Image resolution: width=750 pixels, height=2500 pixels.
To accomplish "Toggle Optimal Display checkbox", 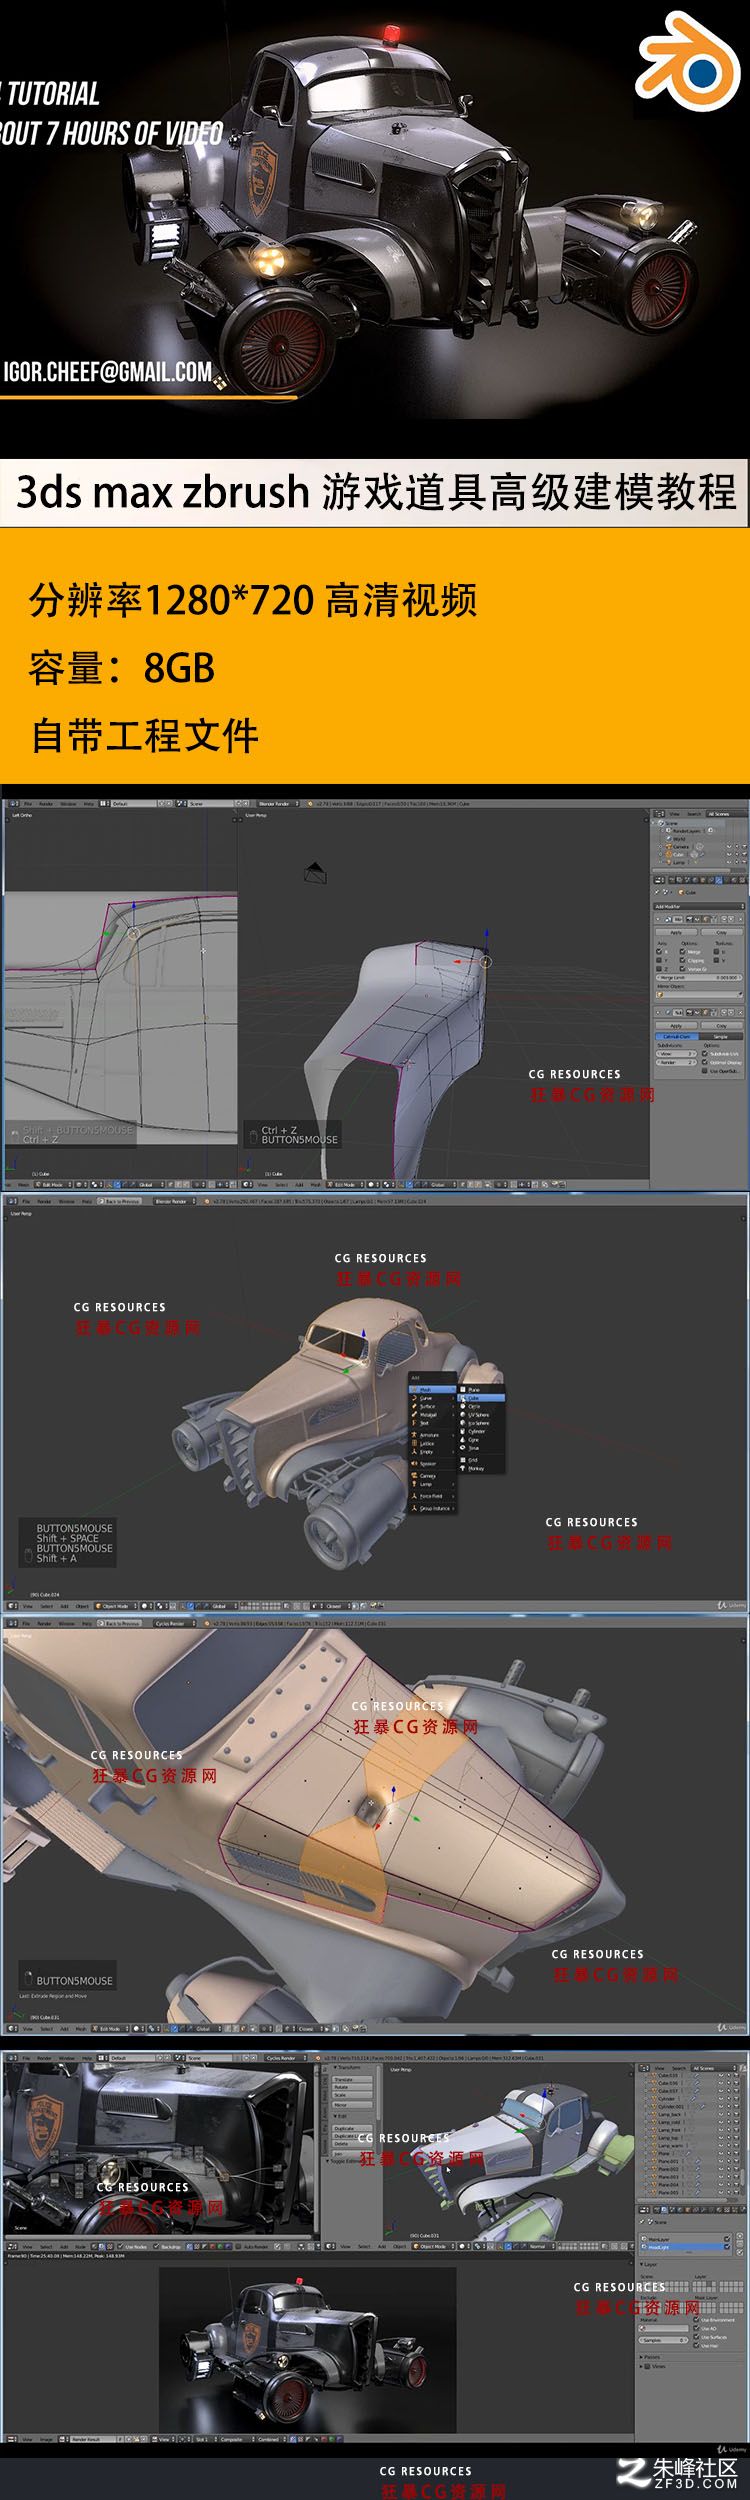I will [705, 1062].
